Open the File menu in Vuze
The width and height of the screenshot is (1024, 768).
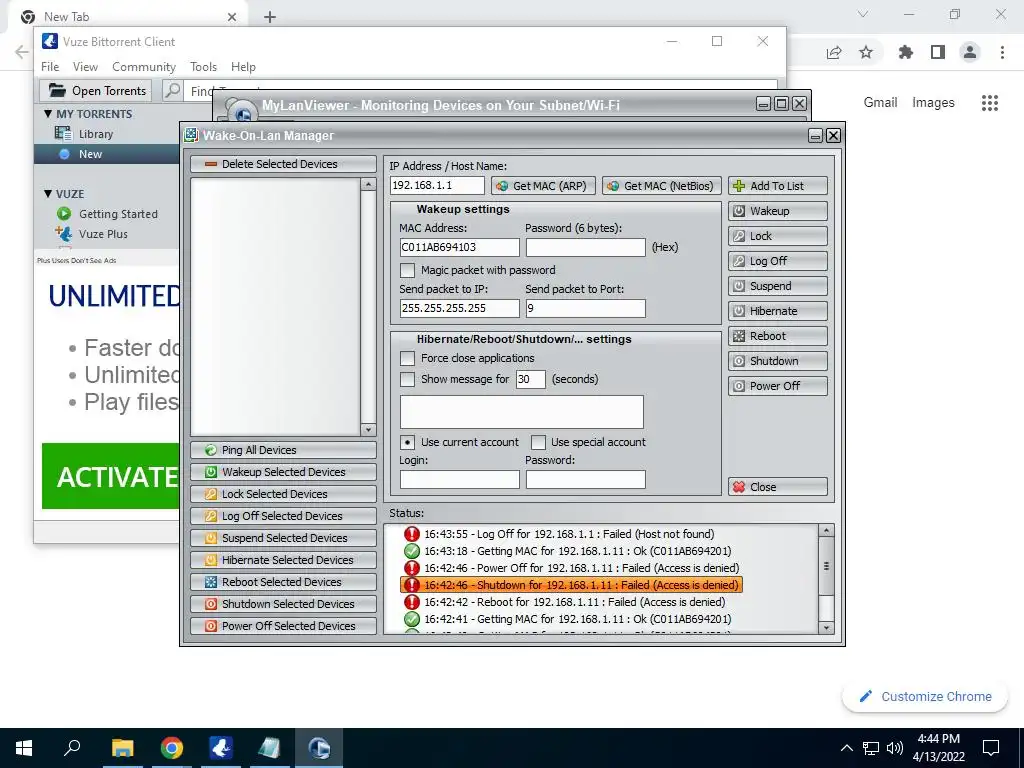point(50,67)
